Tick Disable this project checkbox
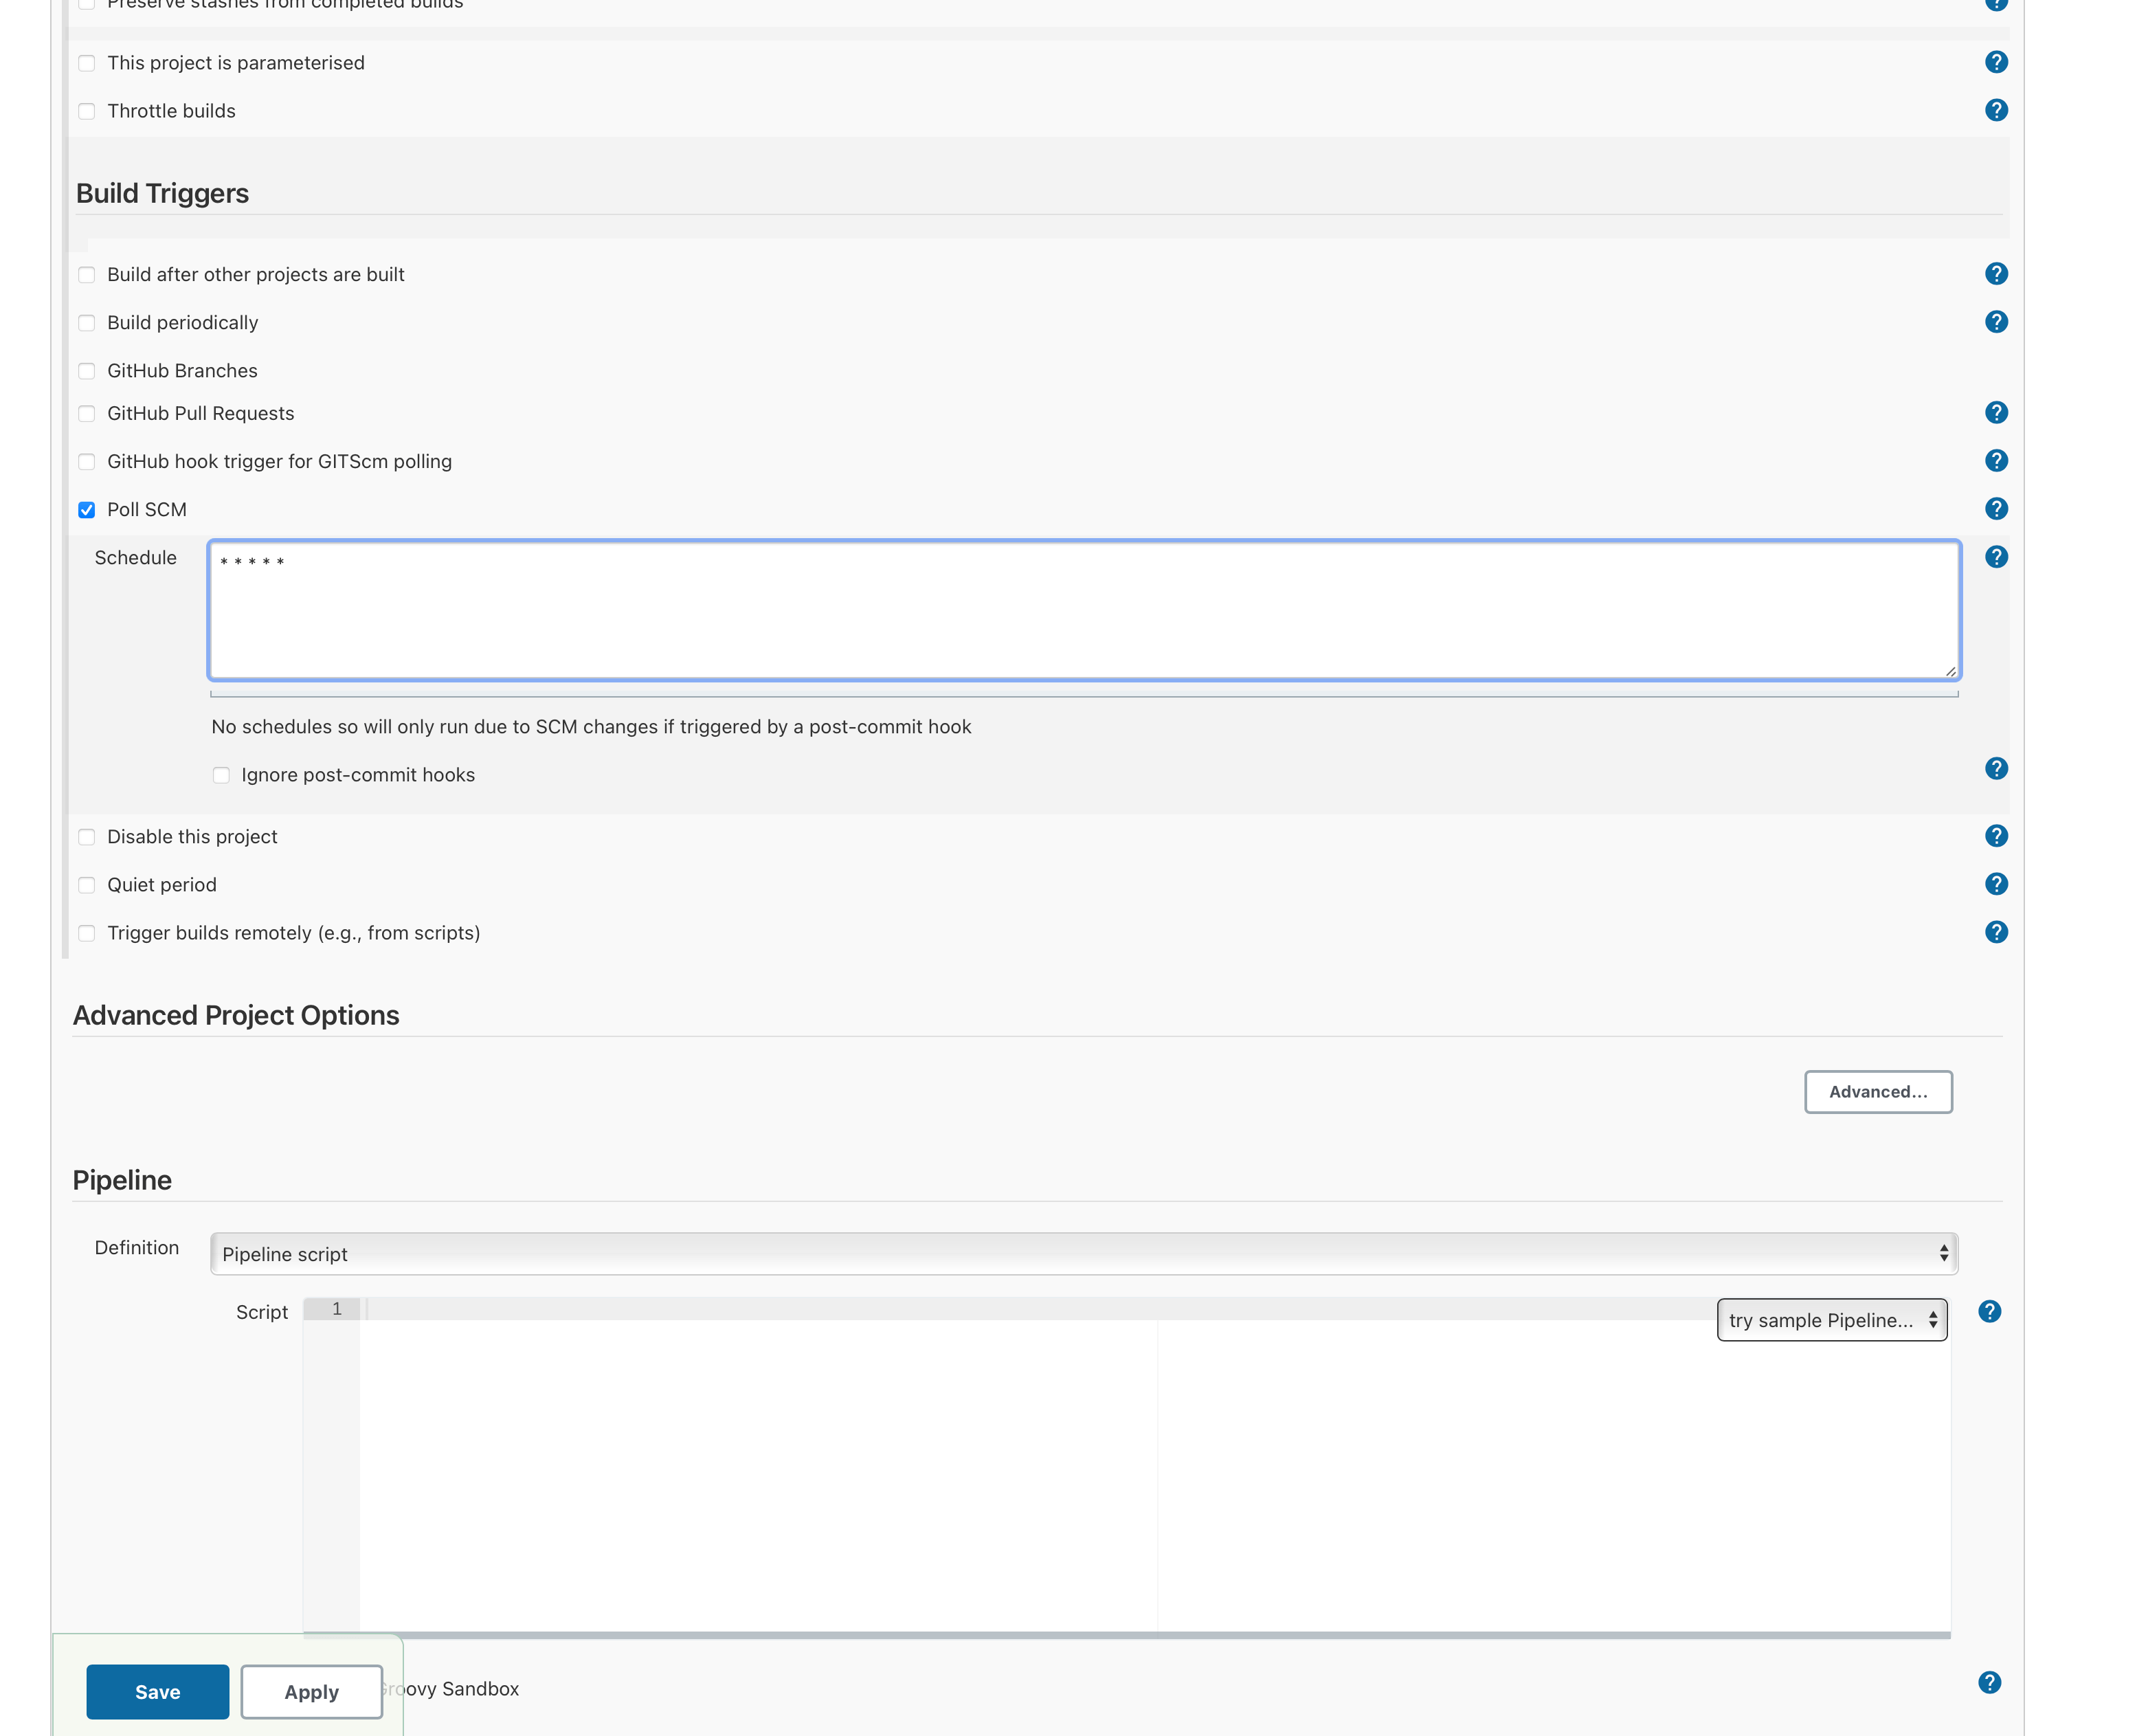Viewport: 2148px width, 1736px height. tap(87, 837)
